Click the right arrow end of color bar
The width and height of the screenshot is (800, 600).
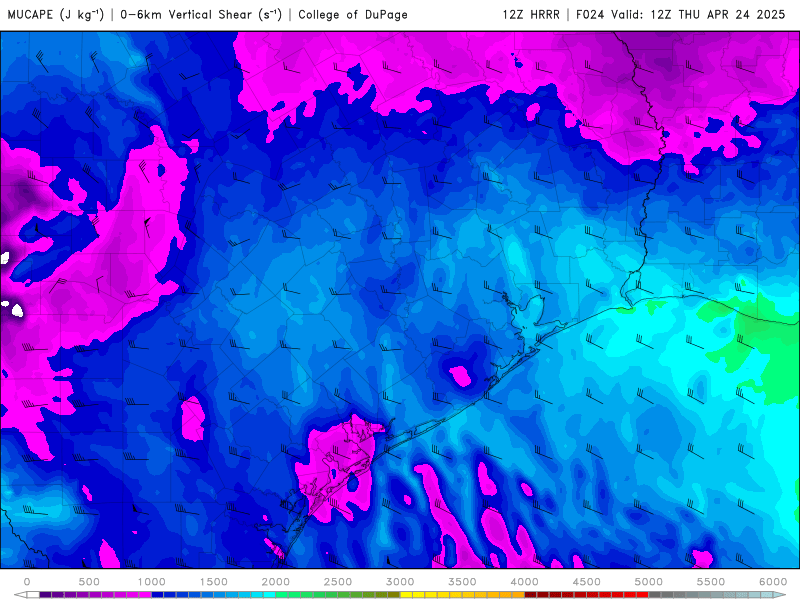(x=780, y=595)
